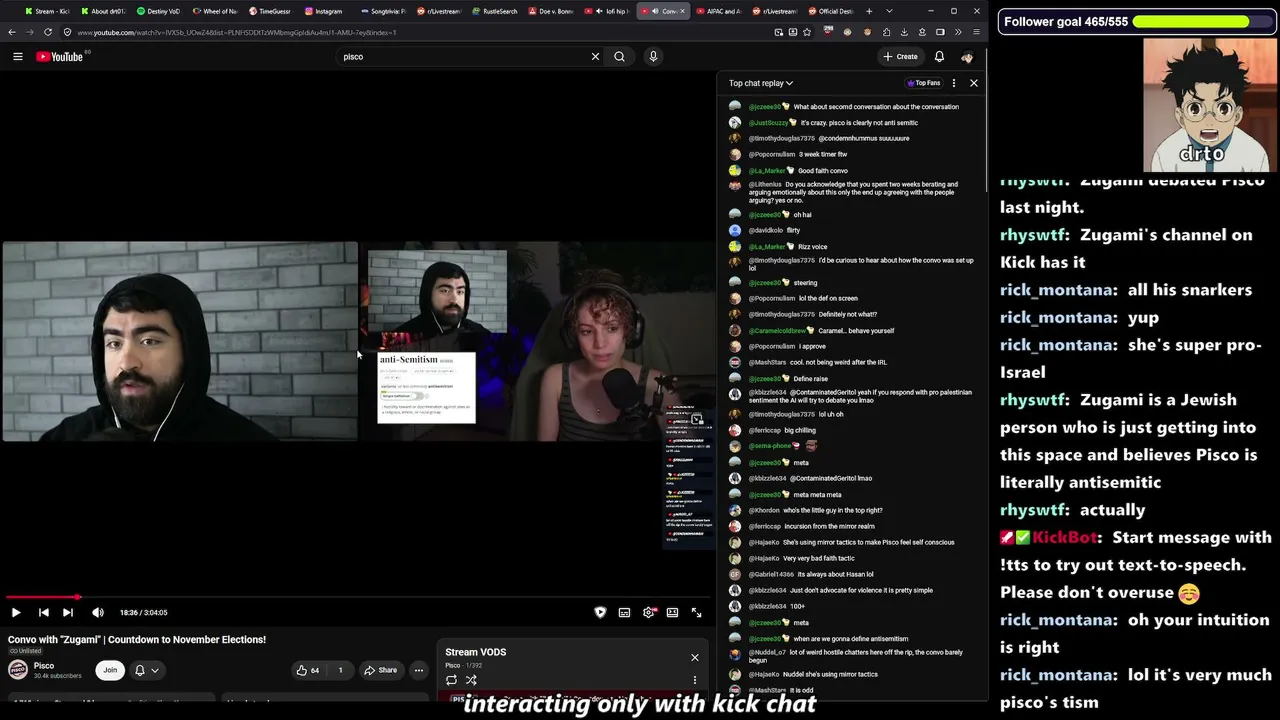Open Stream VODS playlist three-dot menu
Image resolution: width=1280 pixels, height=720 pixels.
[695, 680]
